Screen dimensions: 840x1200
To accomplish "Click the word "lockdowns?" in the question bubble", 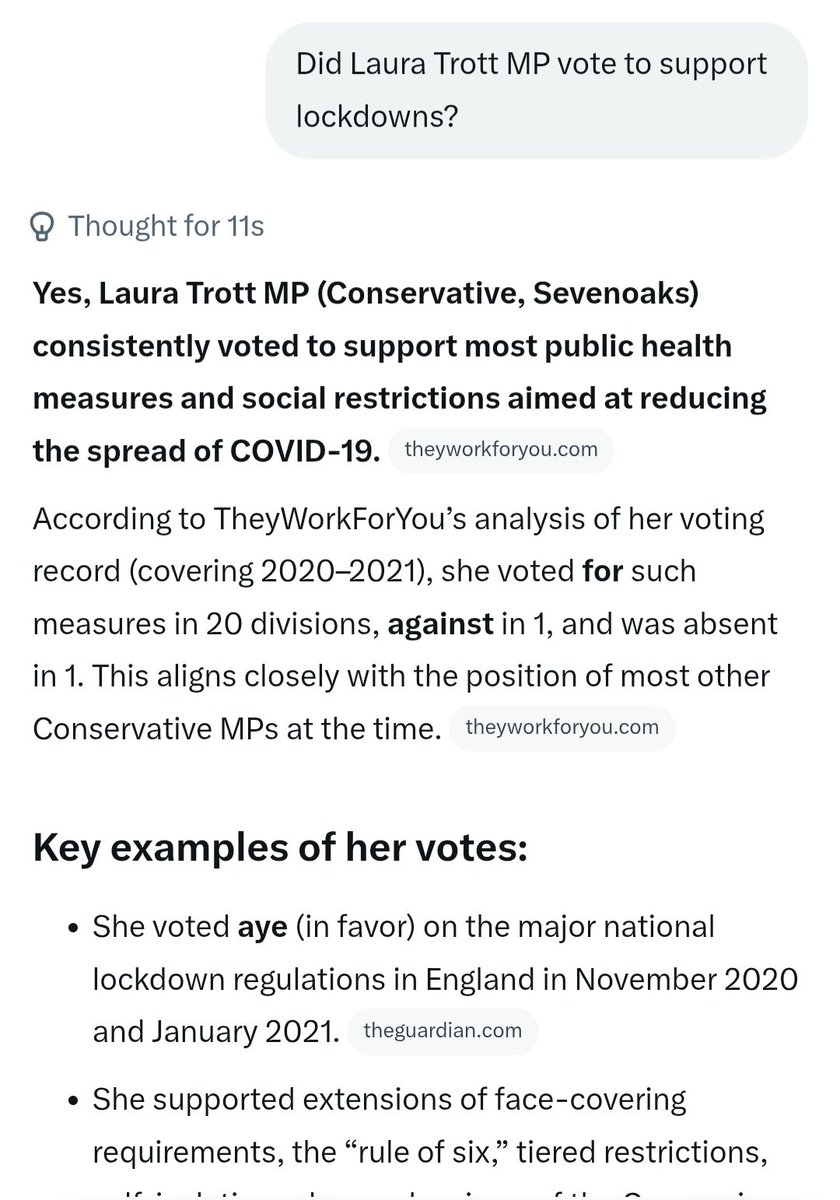I will click(x=377, y=117).
